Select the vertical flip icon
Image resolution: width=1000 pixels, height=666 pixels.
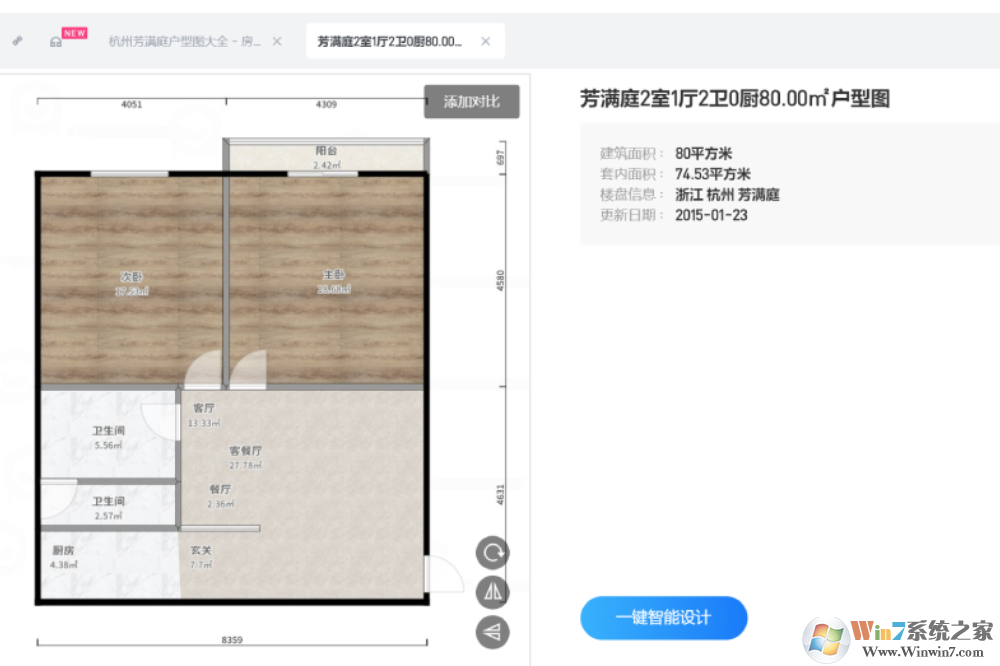[x=492, y=631]
